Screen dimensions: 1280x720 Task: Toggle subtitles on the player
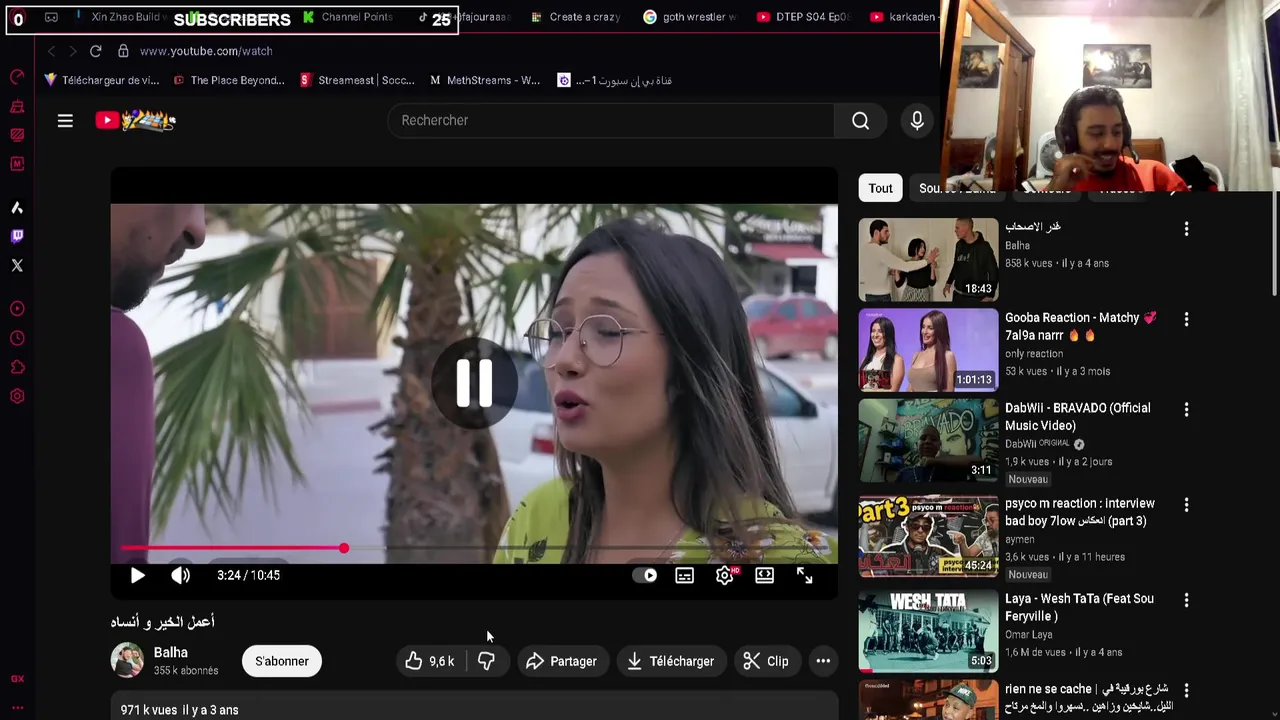click(x=684, y=575)
